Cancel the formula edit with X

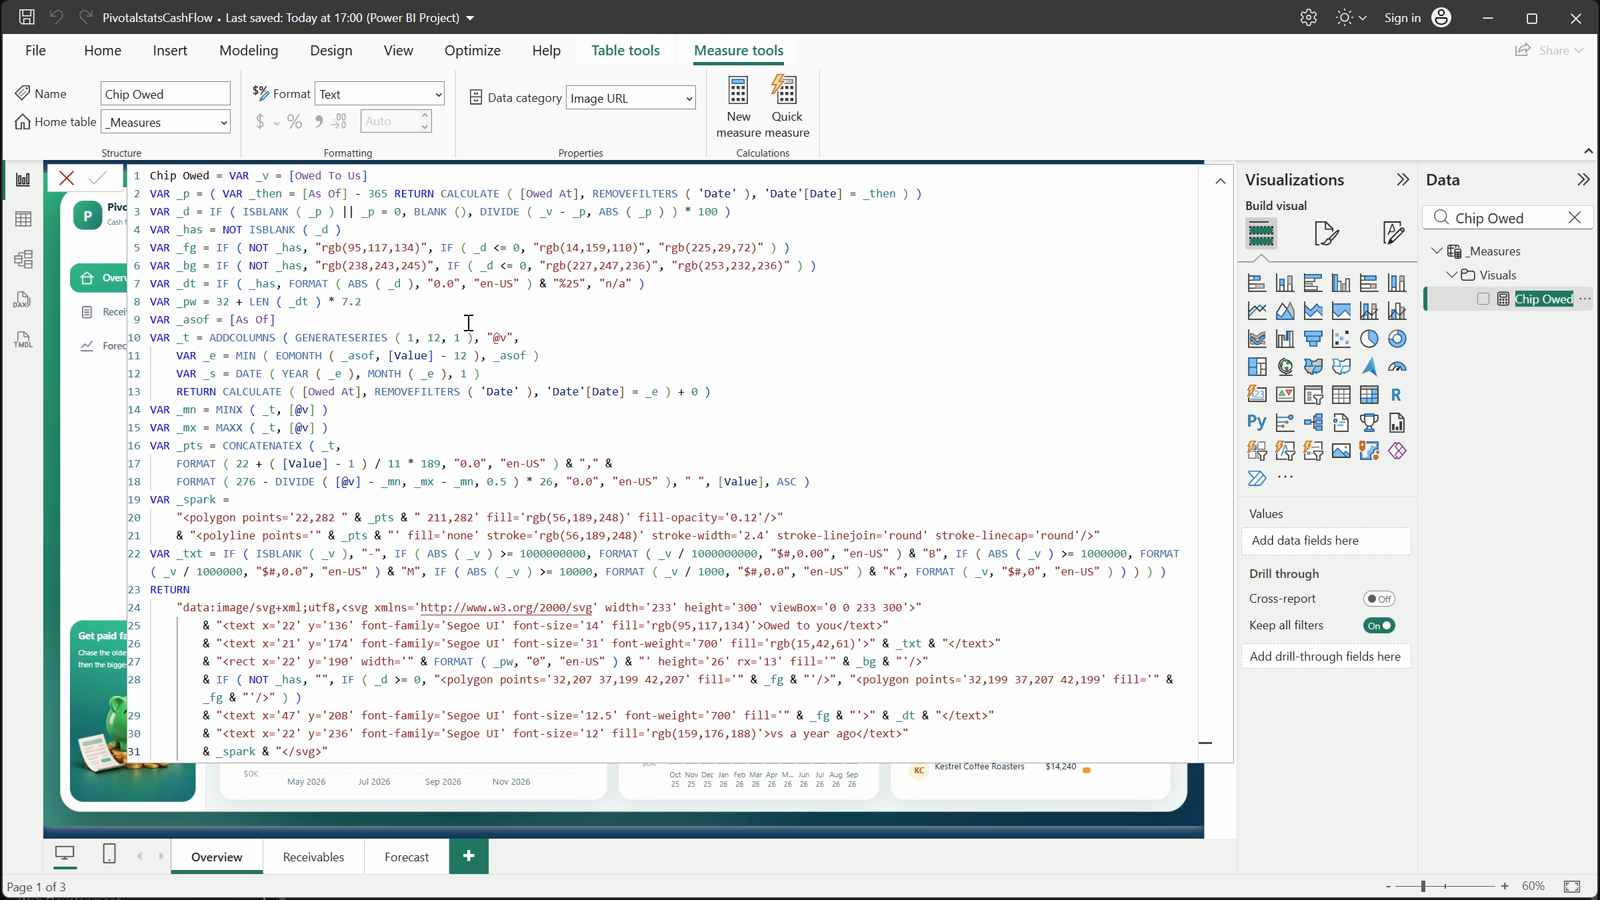(67, 178)
